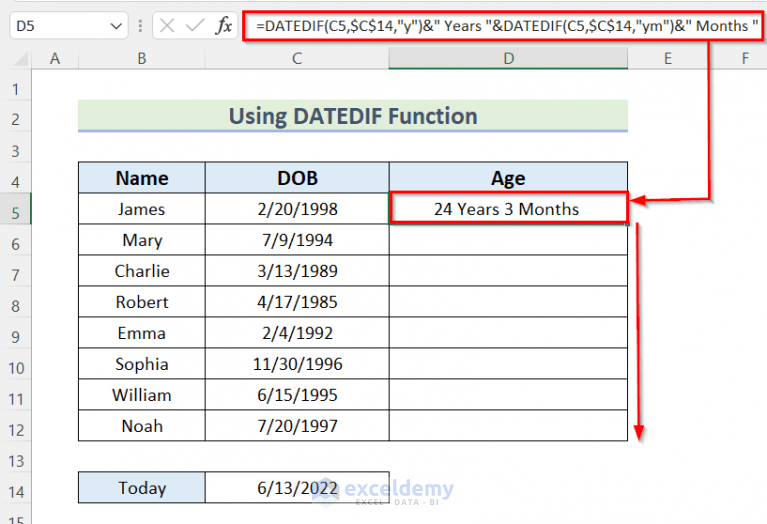Click the 'Using DATEDIF Function' title cell
The width and height of the screenshot is (767, 524).
(x=353, y=116)
